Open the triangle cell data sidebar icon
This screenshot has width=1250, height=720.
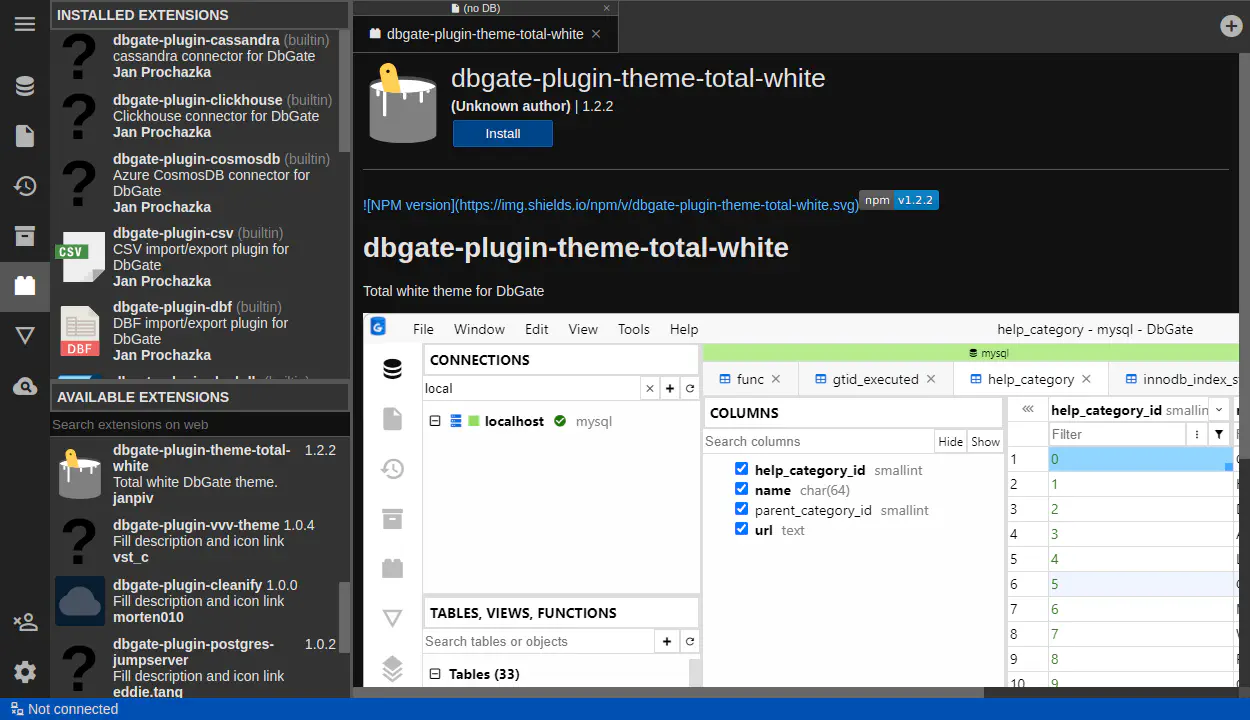click(25, 336)
